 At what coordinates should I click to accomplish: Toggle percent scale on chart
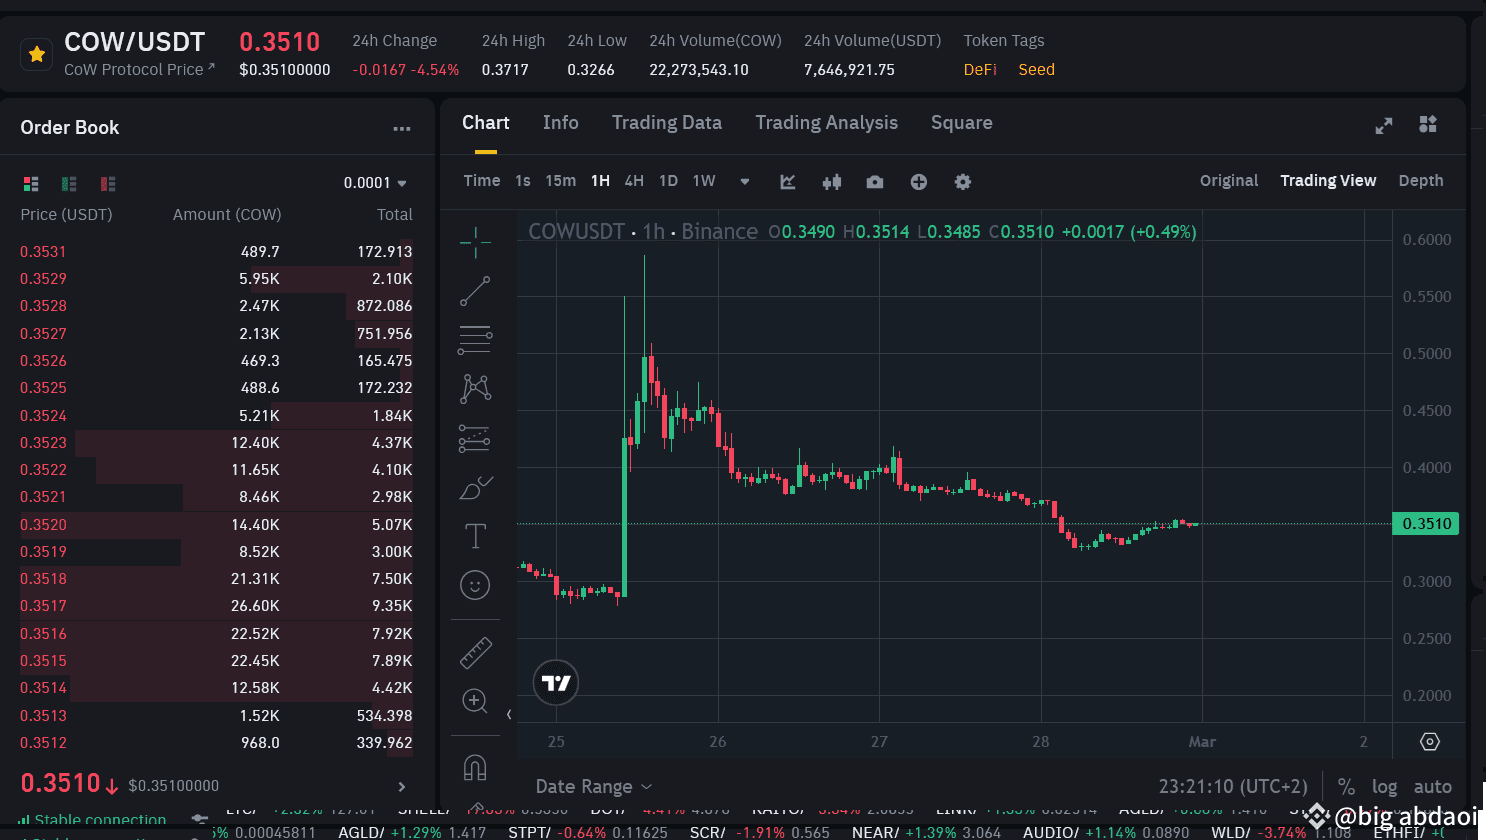click(1346, 787)
